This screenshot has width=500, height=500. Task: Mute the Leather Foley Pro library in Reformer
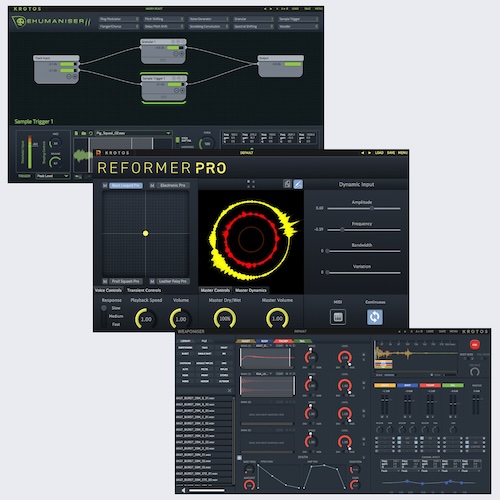pyautogui.click(x=152, y=281)
